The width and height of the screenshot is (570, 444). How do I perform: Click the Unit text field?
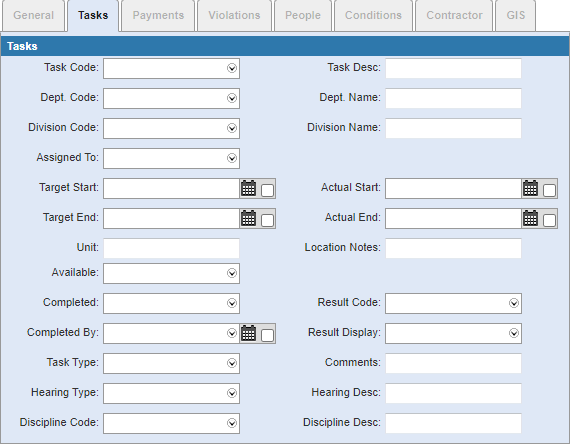[171, 248]
